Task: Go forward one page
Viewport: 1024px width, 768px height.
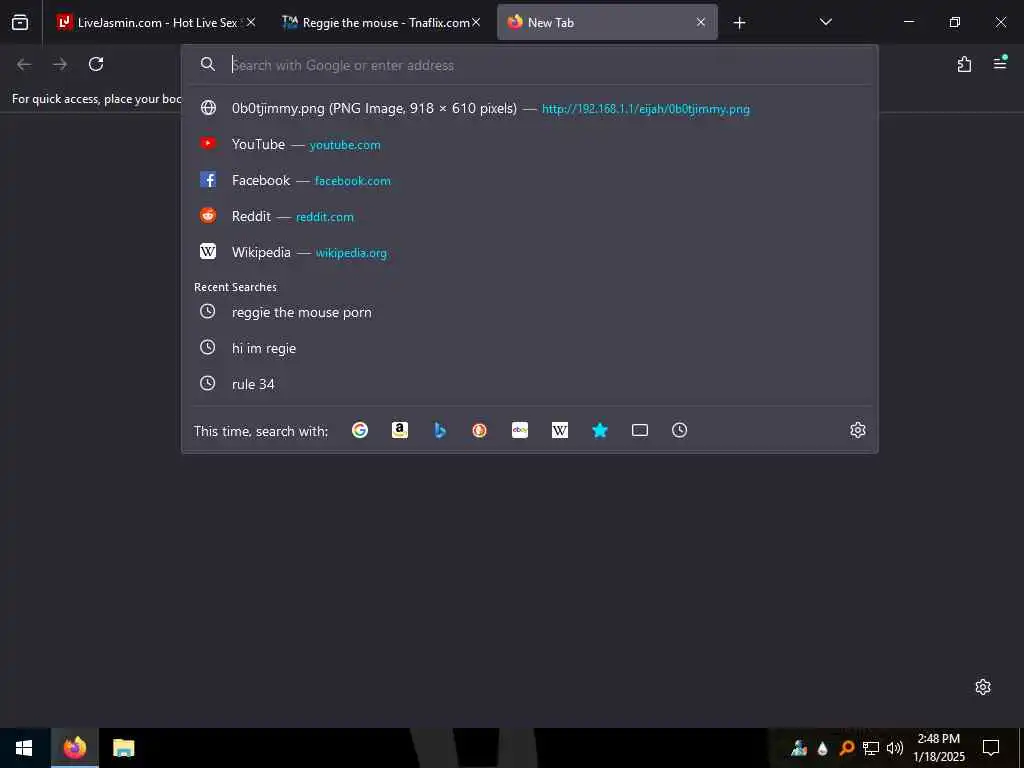Action: coord(60,64)
